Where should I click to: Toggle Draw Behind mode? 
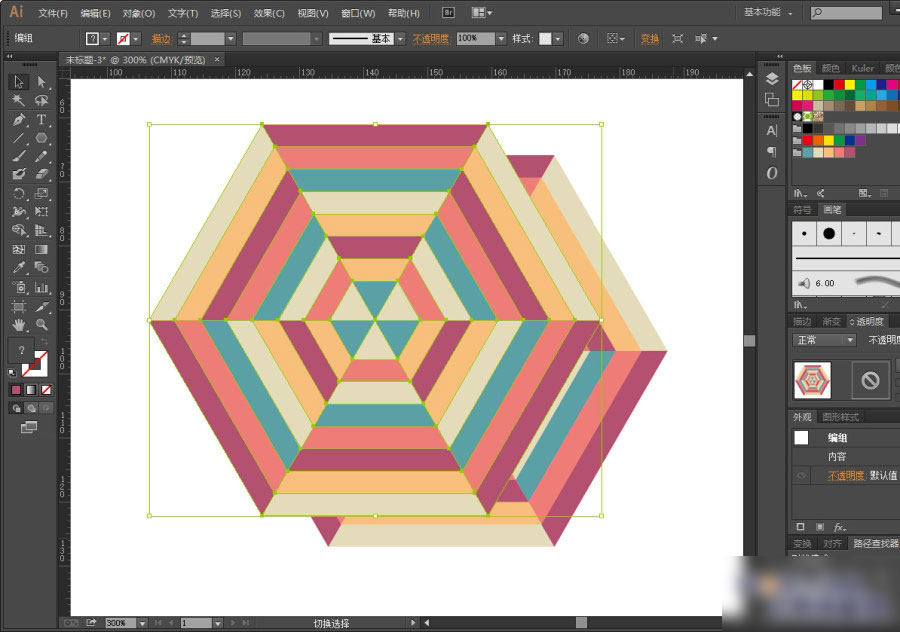point(31,408)
